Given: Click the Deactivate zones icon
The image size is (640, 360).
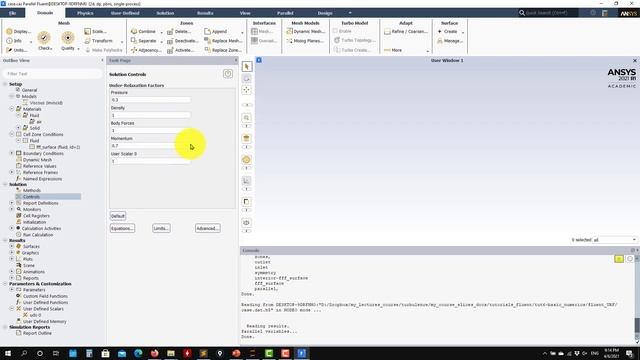Looking at the screenshot, I should (170, 41).
